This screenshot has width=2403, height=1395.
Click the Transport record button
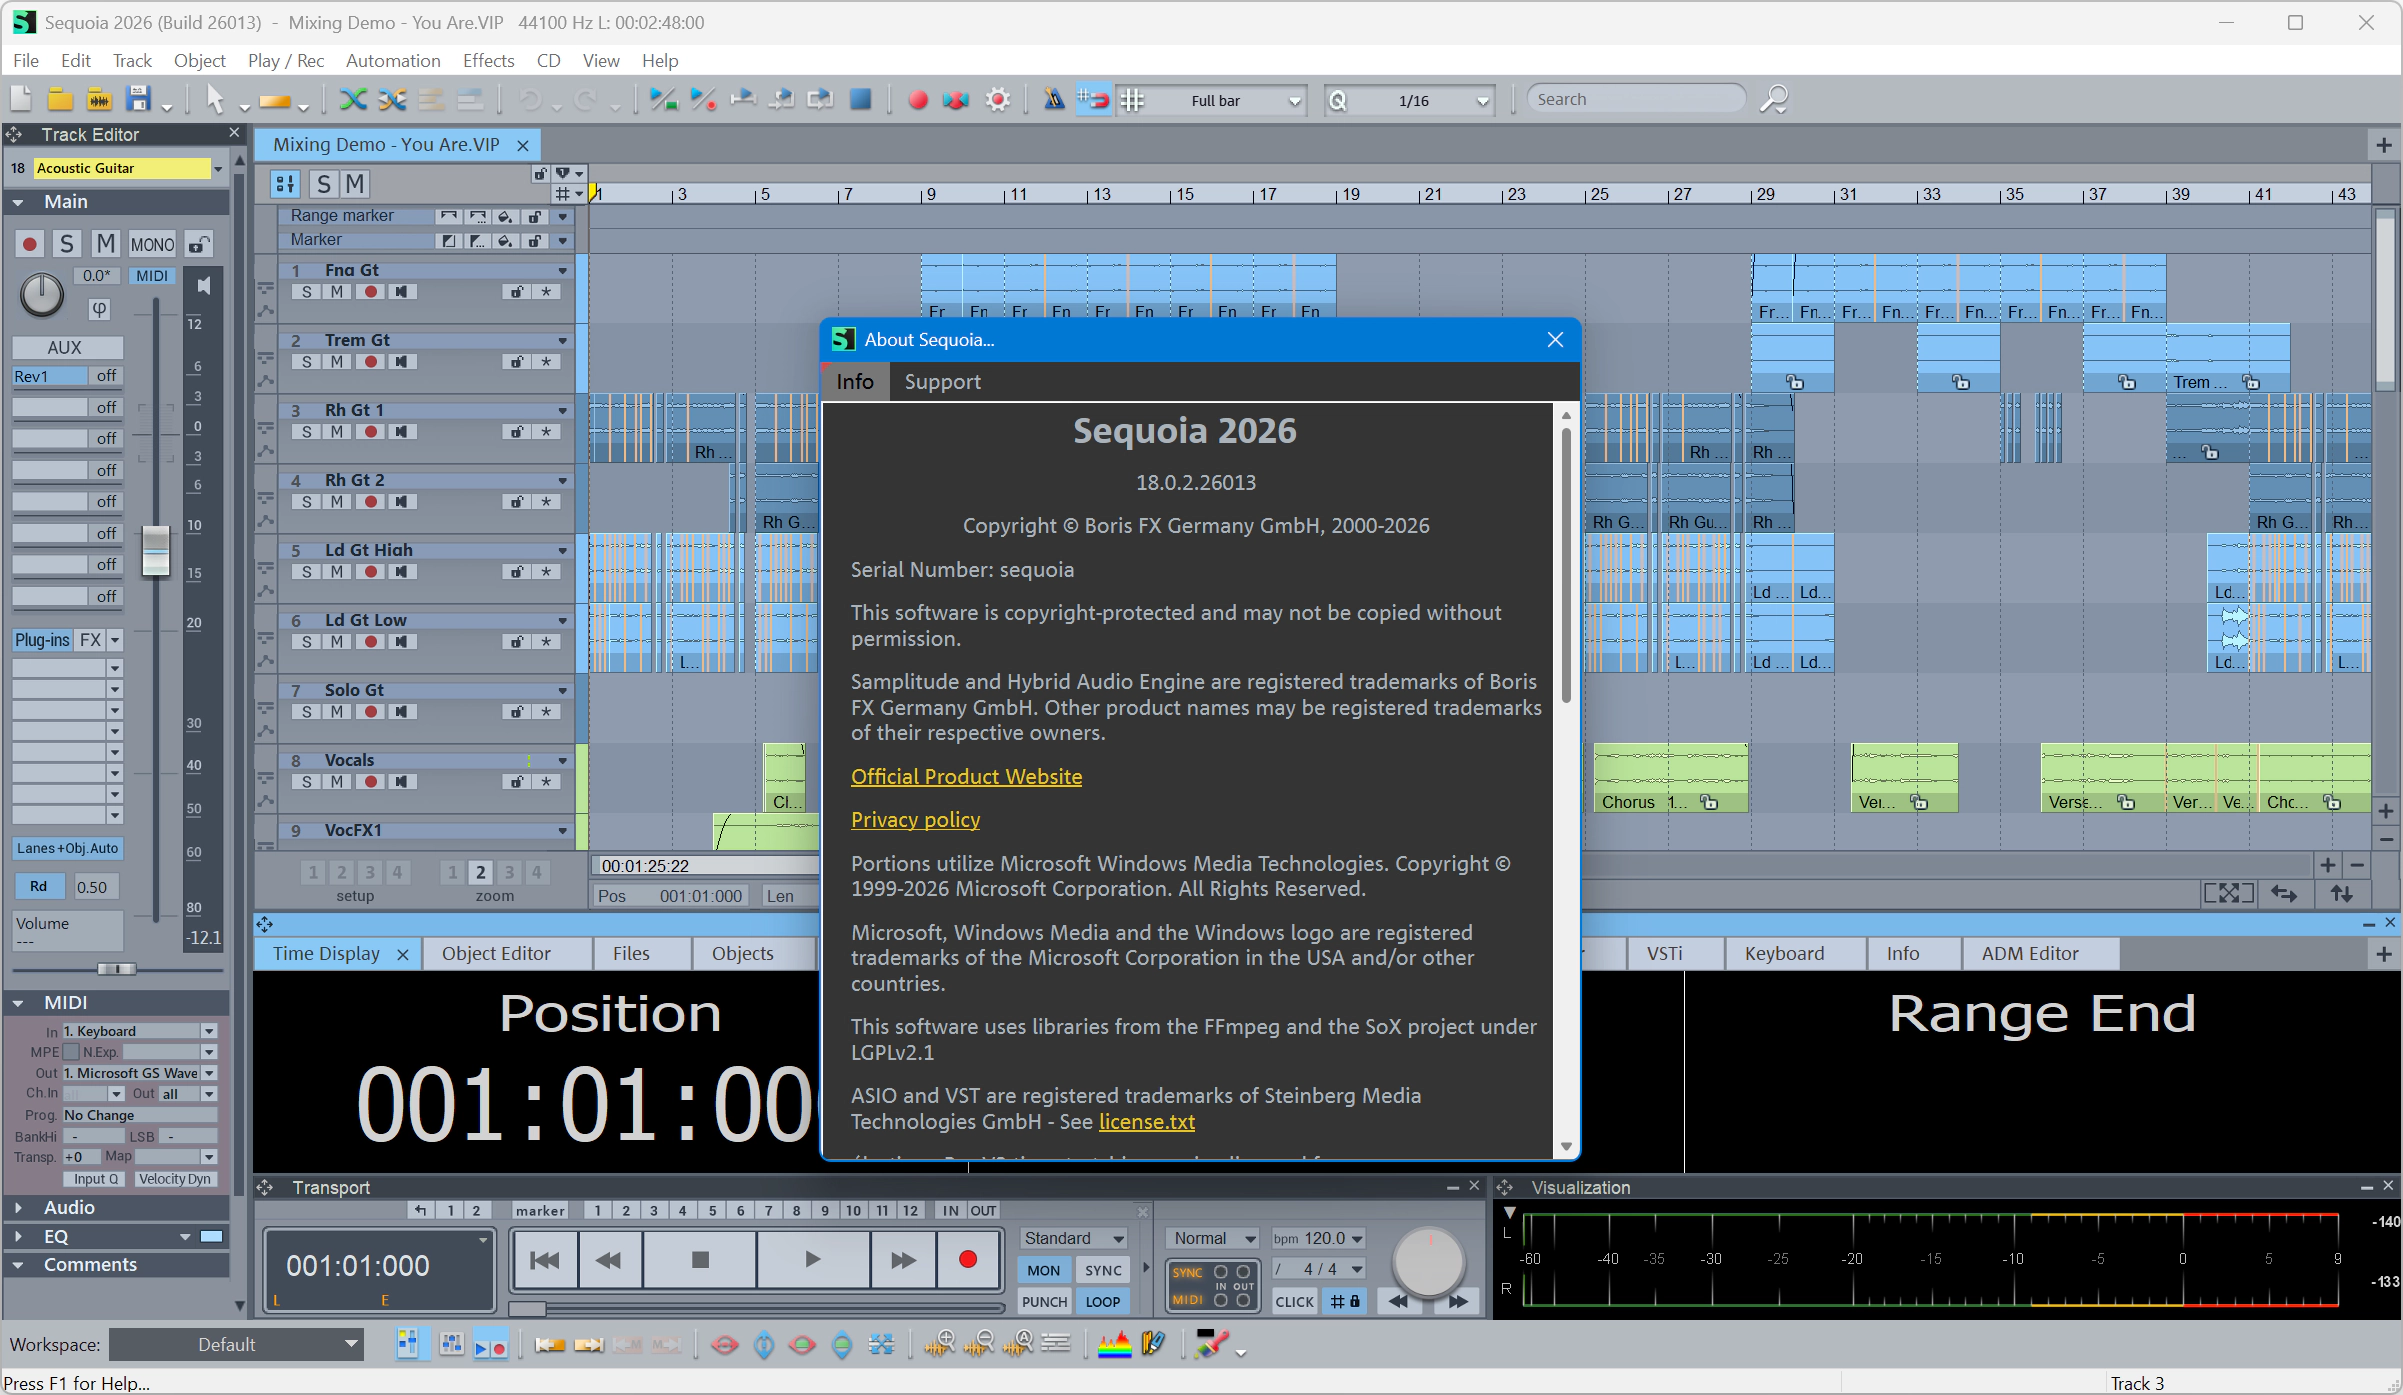click(x=967, y=1260)
